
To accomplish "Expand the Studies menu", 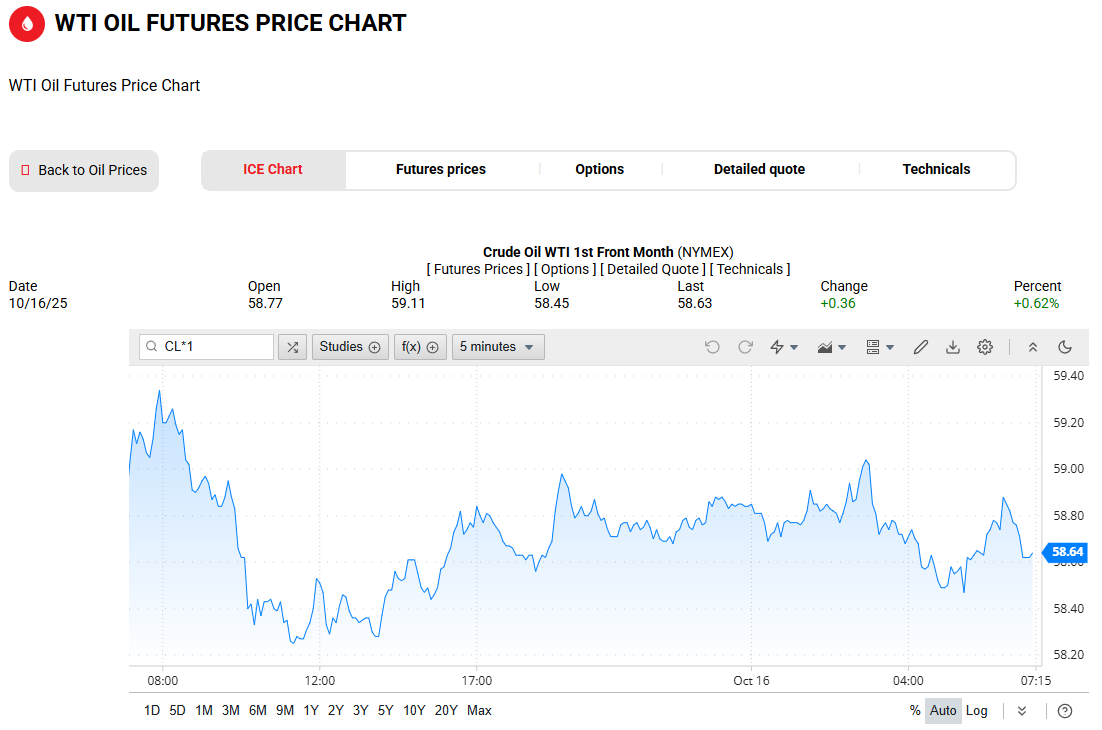I will (350, 347).
